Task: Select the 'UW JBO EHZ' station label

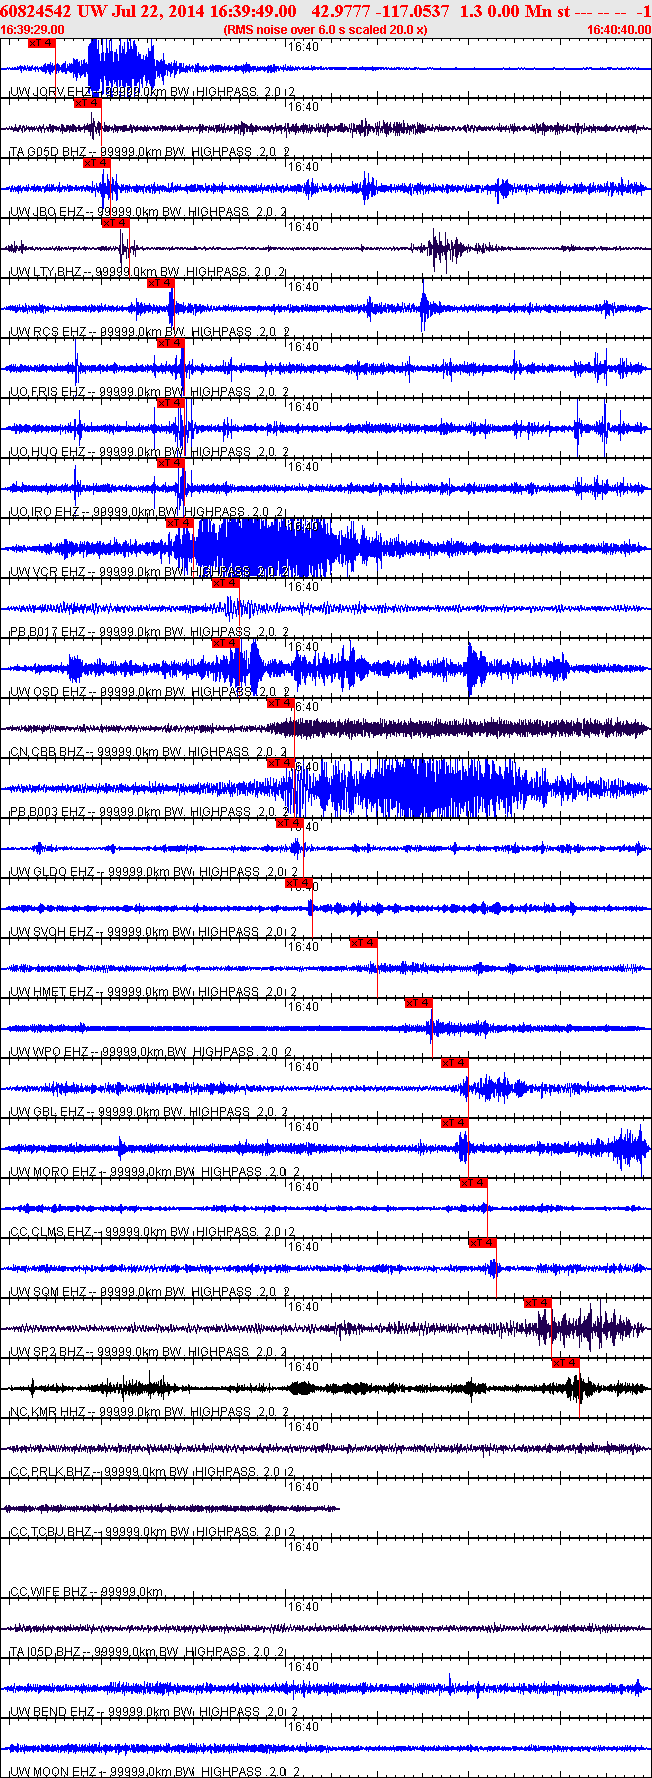Action: click(47, 212)
